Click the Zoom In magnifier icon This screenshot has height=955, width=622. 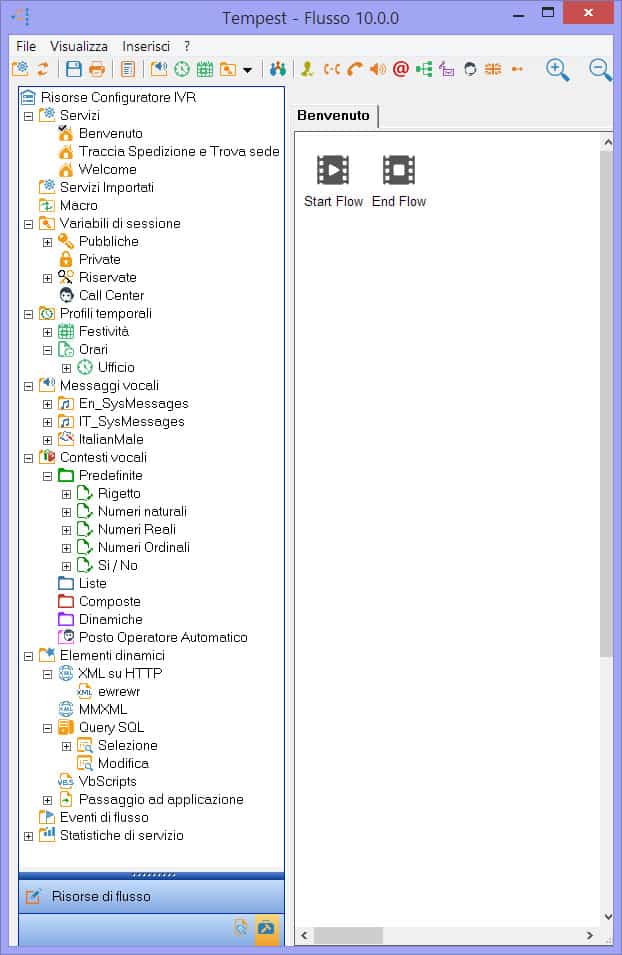click(557, 69)
